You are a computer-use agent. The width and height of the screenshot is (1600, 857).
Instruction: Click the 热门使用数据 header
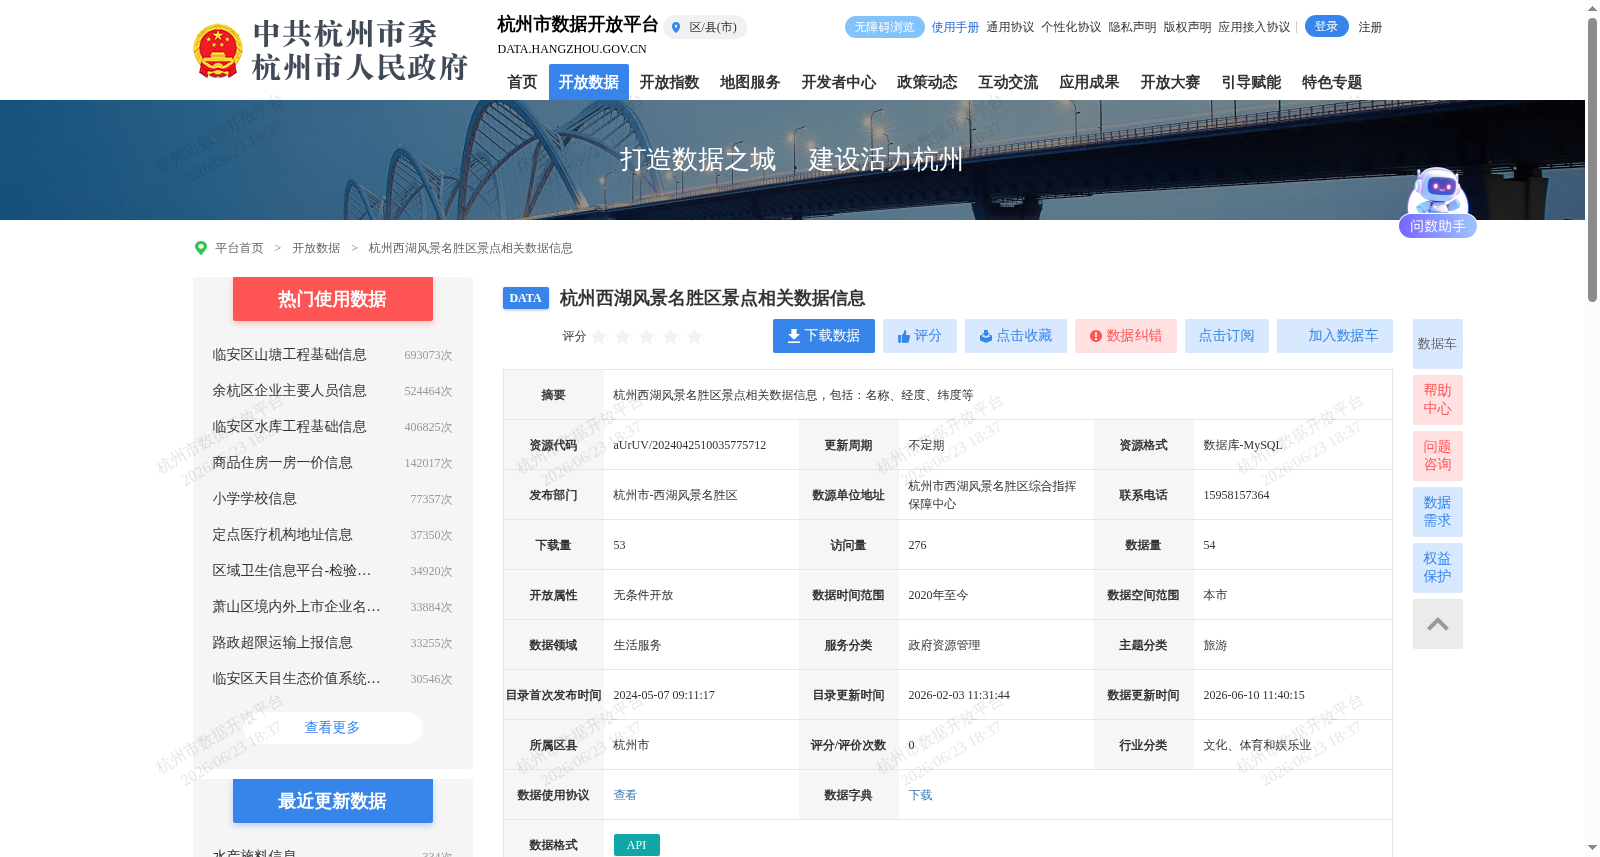pyautogui.click(x=333, y=299)
